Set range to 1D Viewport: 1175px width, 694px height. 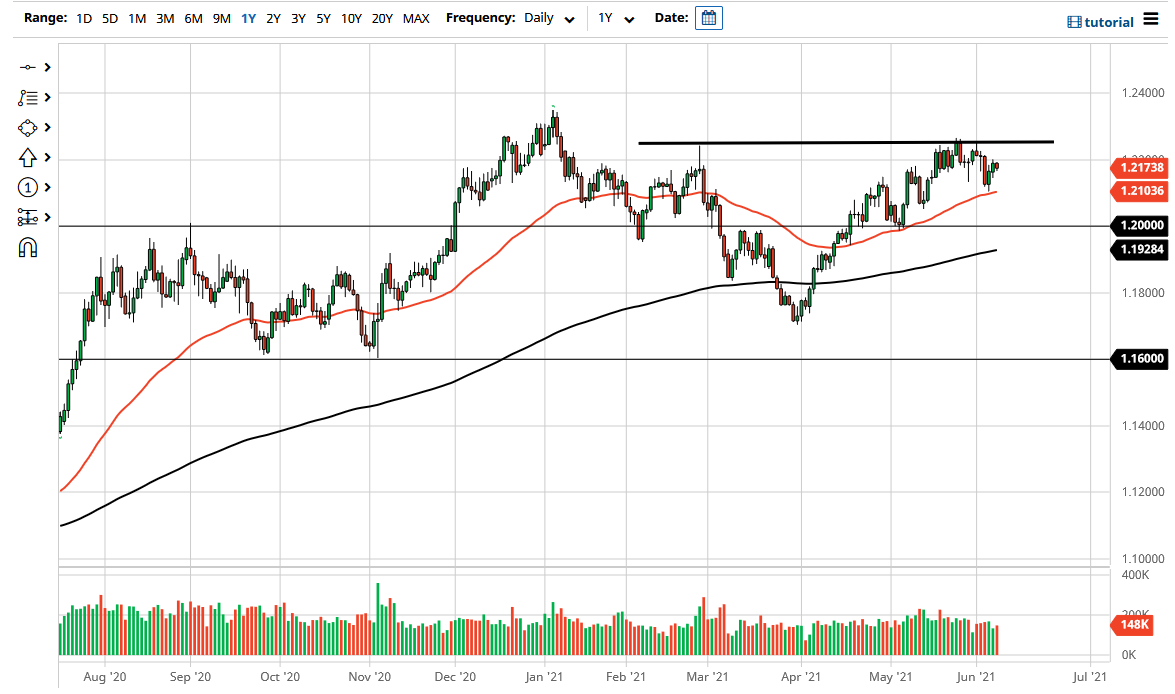[x=84, y=18]
